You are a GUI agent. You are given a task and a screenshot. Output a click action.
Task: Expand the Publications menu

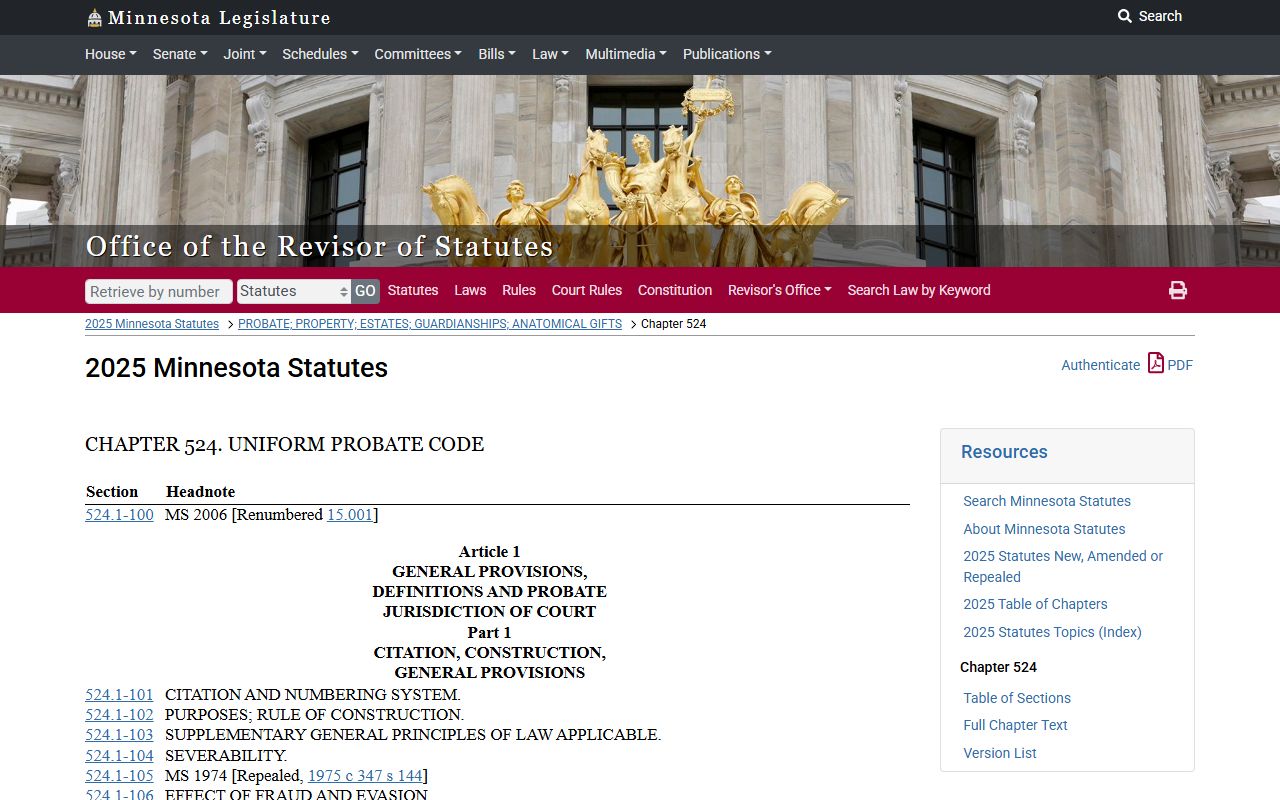(x=727, y=54)
